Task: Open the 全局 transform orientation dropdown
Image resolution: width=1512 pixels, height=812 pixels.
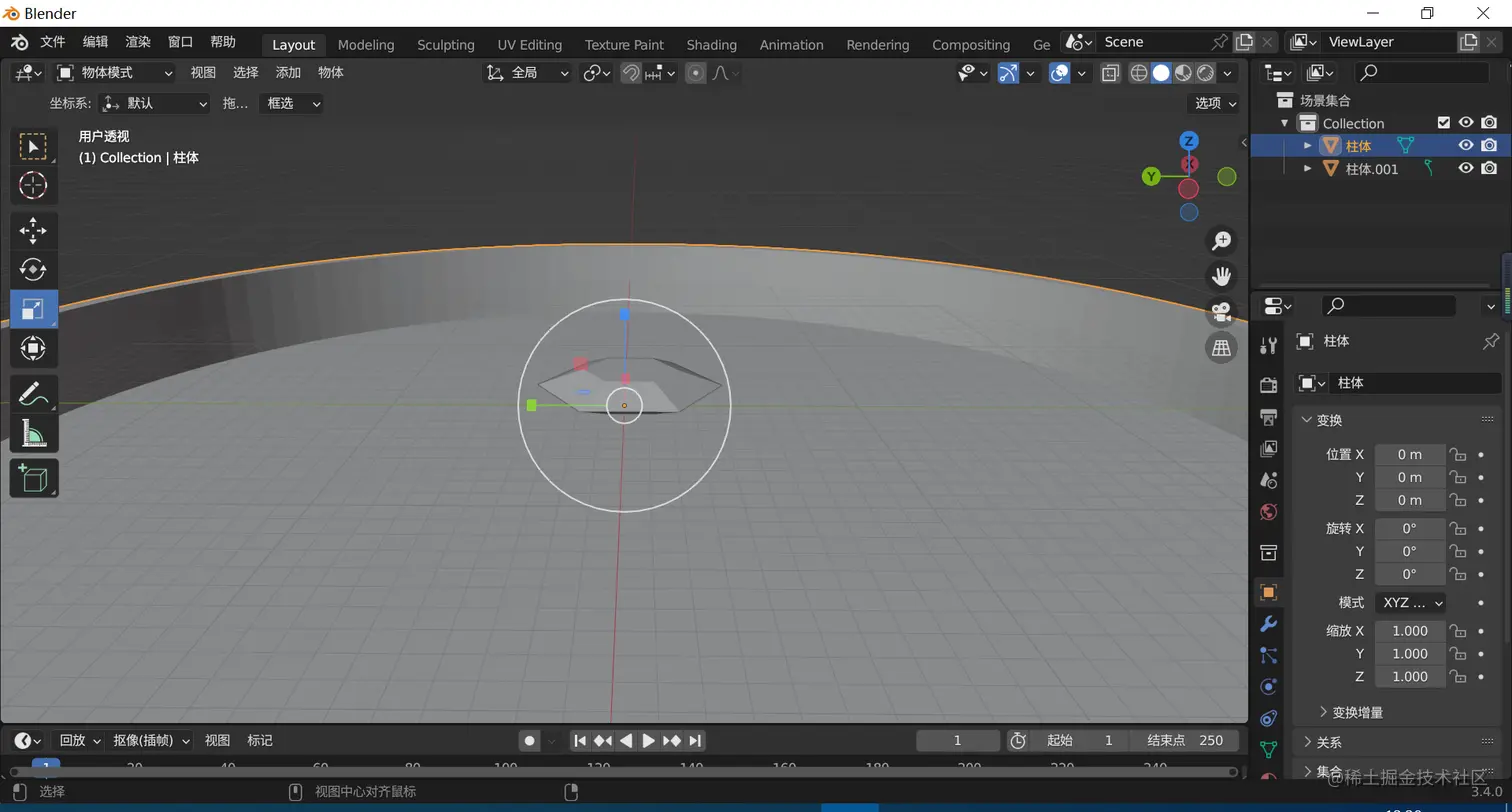Action: pyautogui.click(x=527, y=72)
